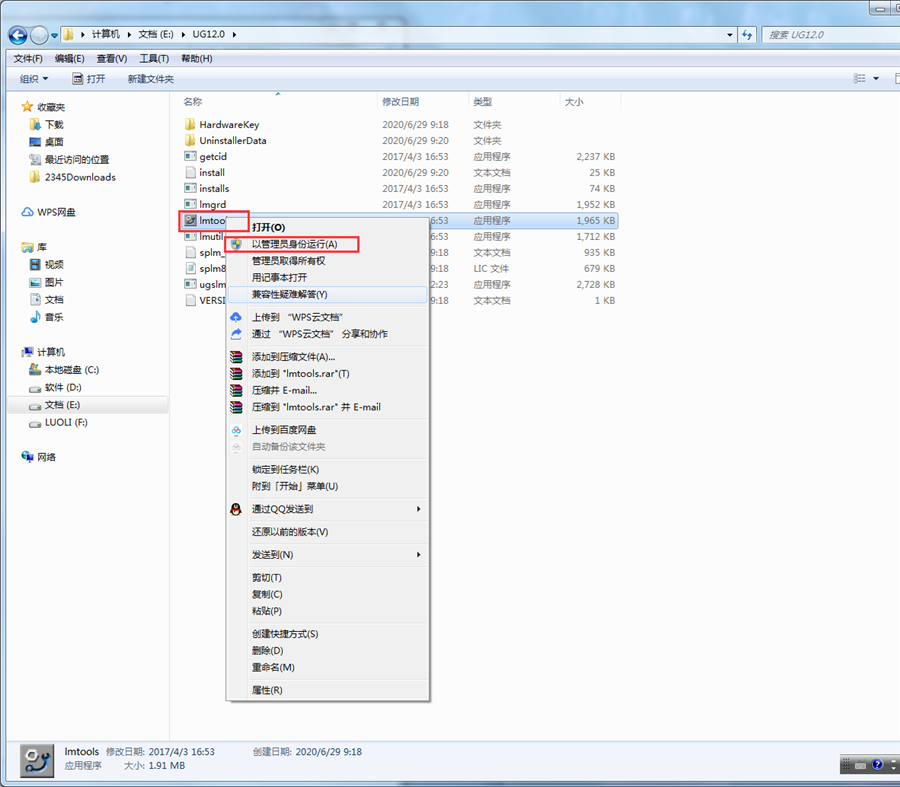The height and width of the screenshot is (787, 900).
Task: Open 软件 (D:) drive
Action: [x=56, y=387]
